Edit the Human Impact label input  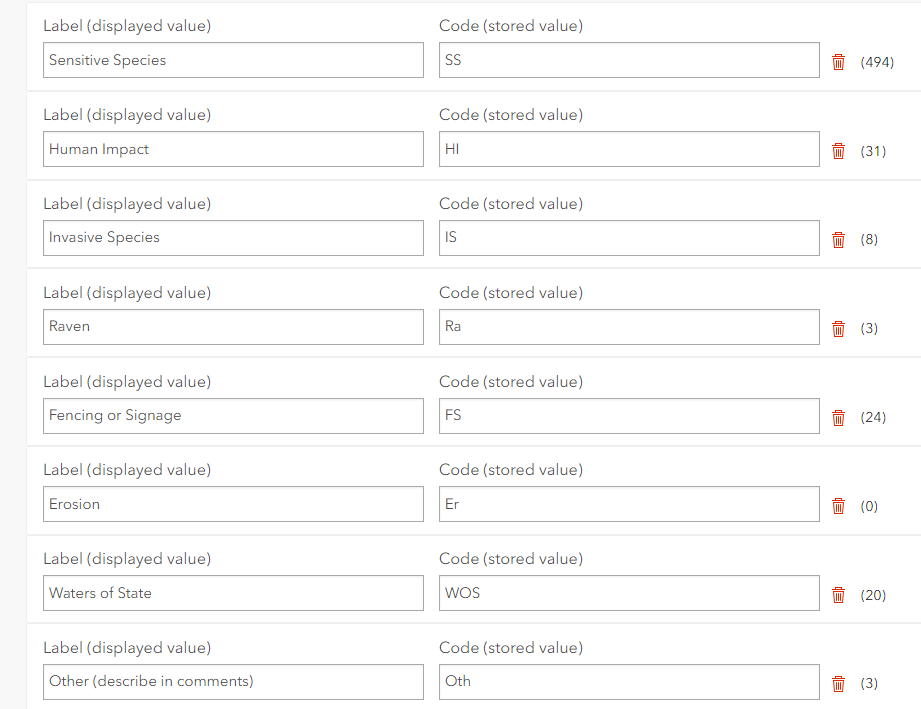coord(232,149)
